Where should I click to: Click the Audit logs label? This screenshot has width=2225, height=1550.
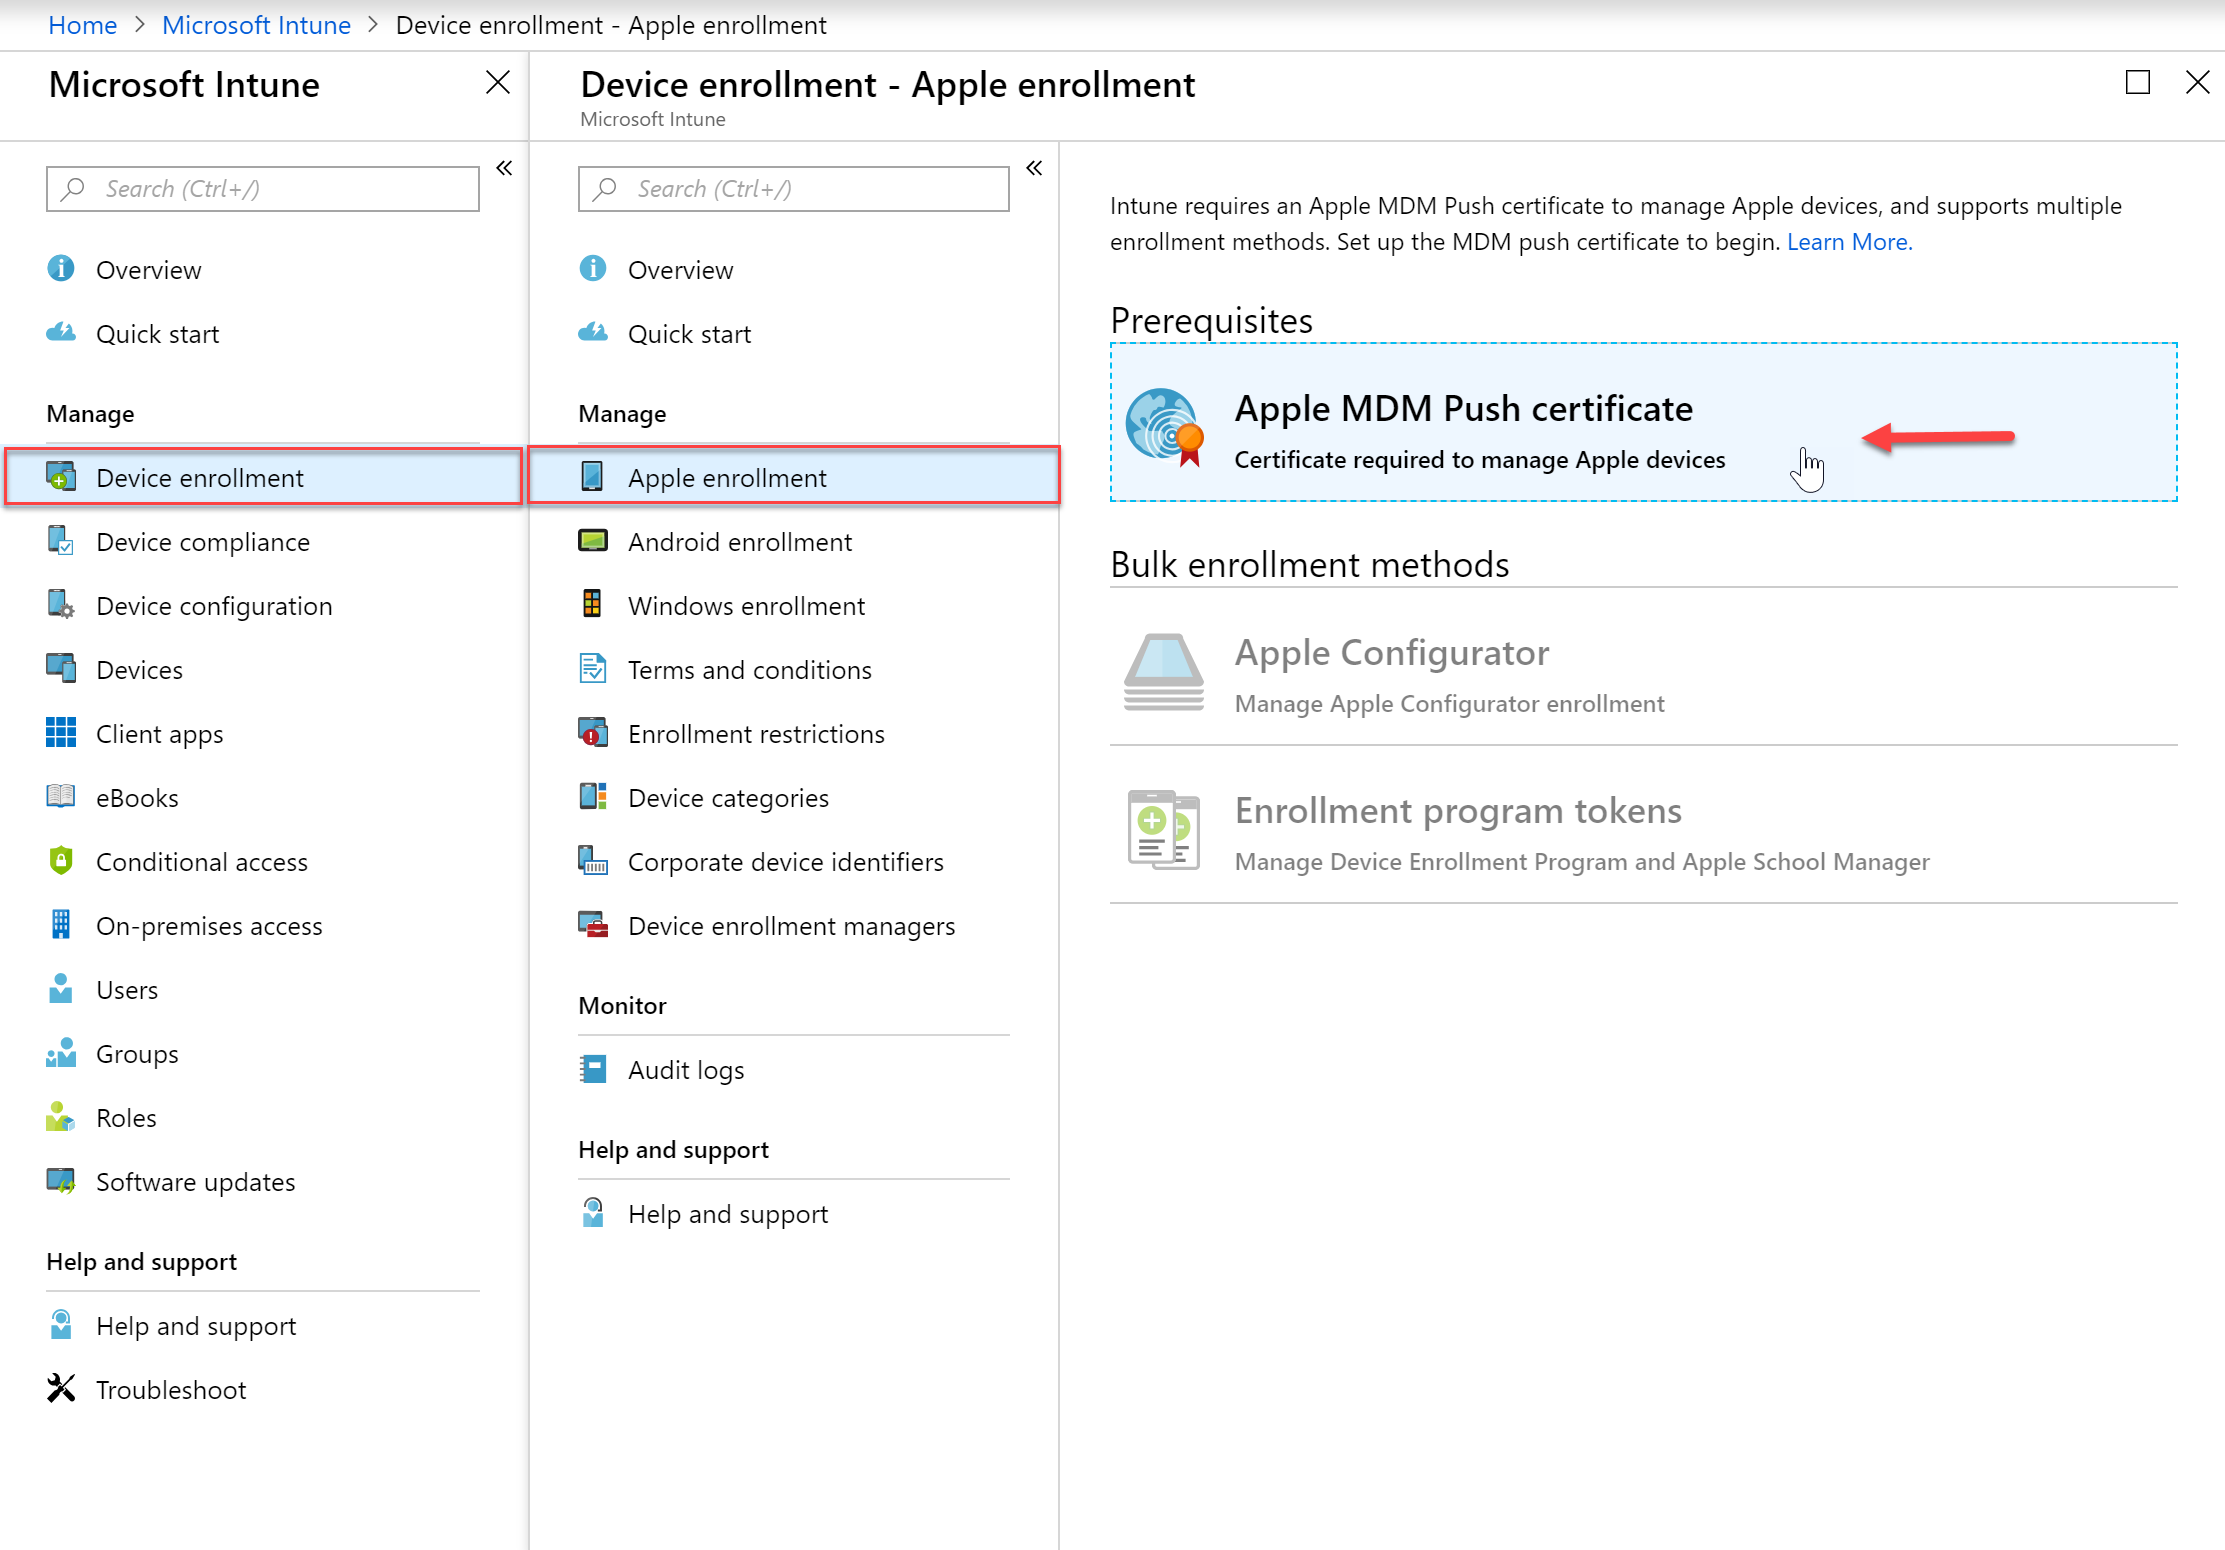686,1070
